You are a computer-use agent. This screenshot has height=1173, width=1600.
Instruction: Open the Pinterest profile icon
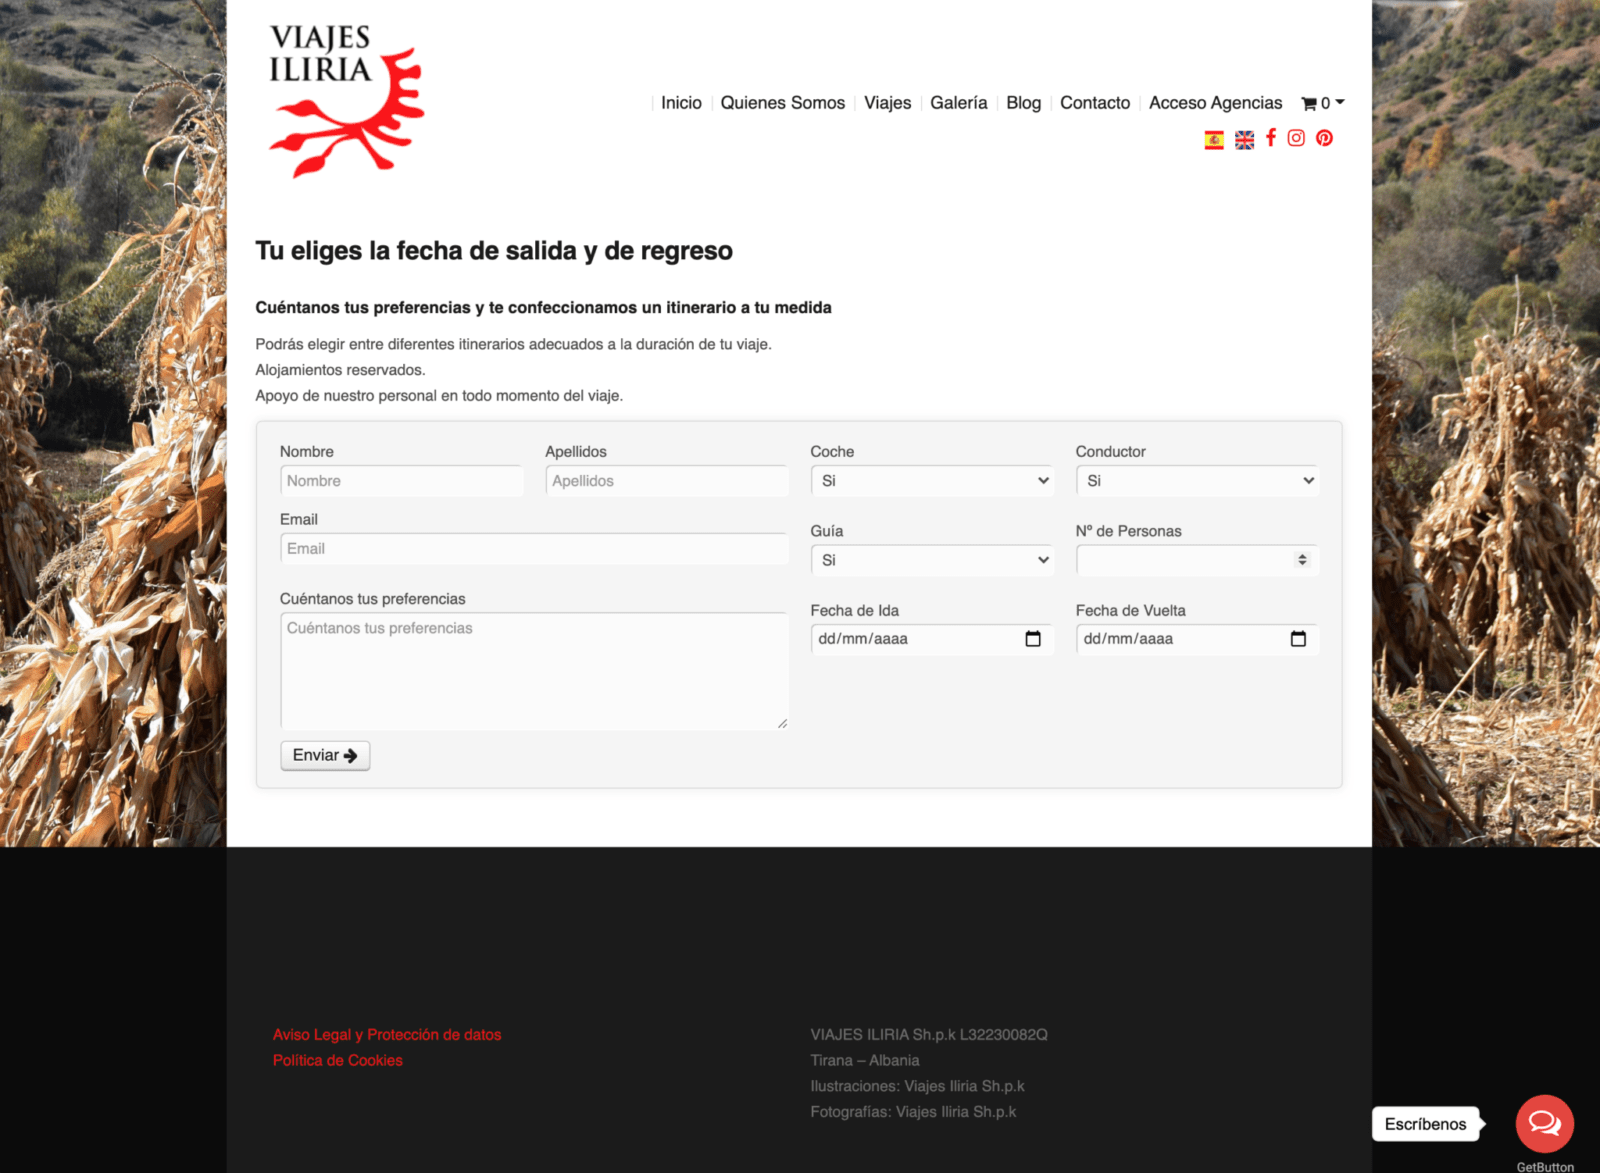(1324, 138)
